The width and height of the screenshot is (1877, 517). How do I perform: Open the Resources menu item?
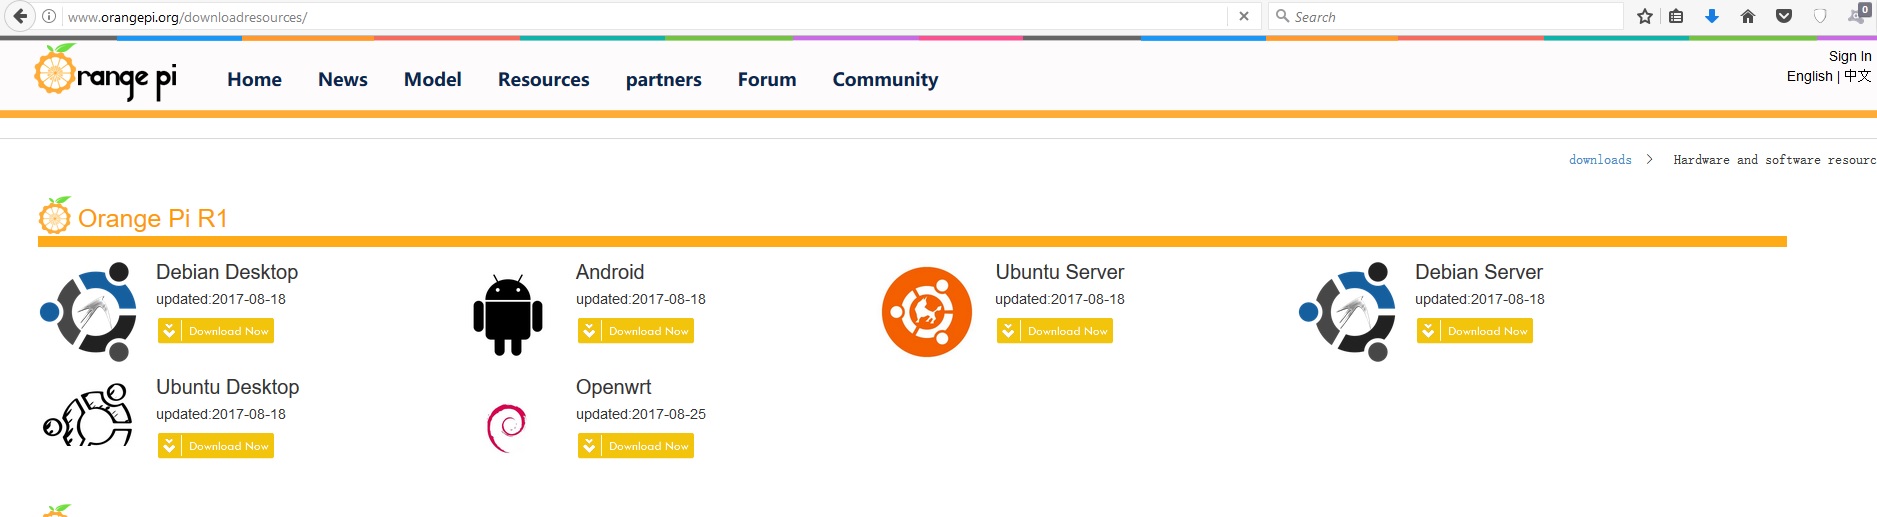(x=544, y=79)
